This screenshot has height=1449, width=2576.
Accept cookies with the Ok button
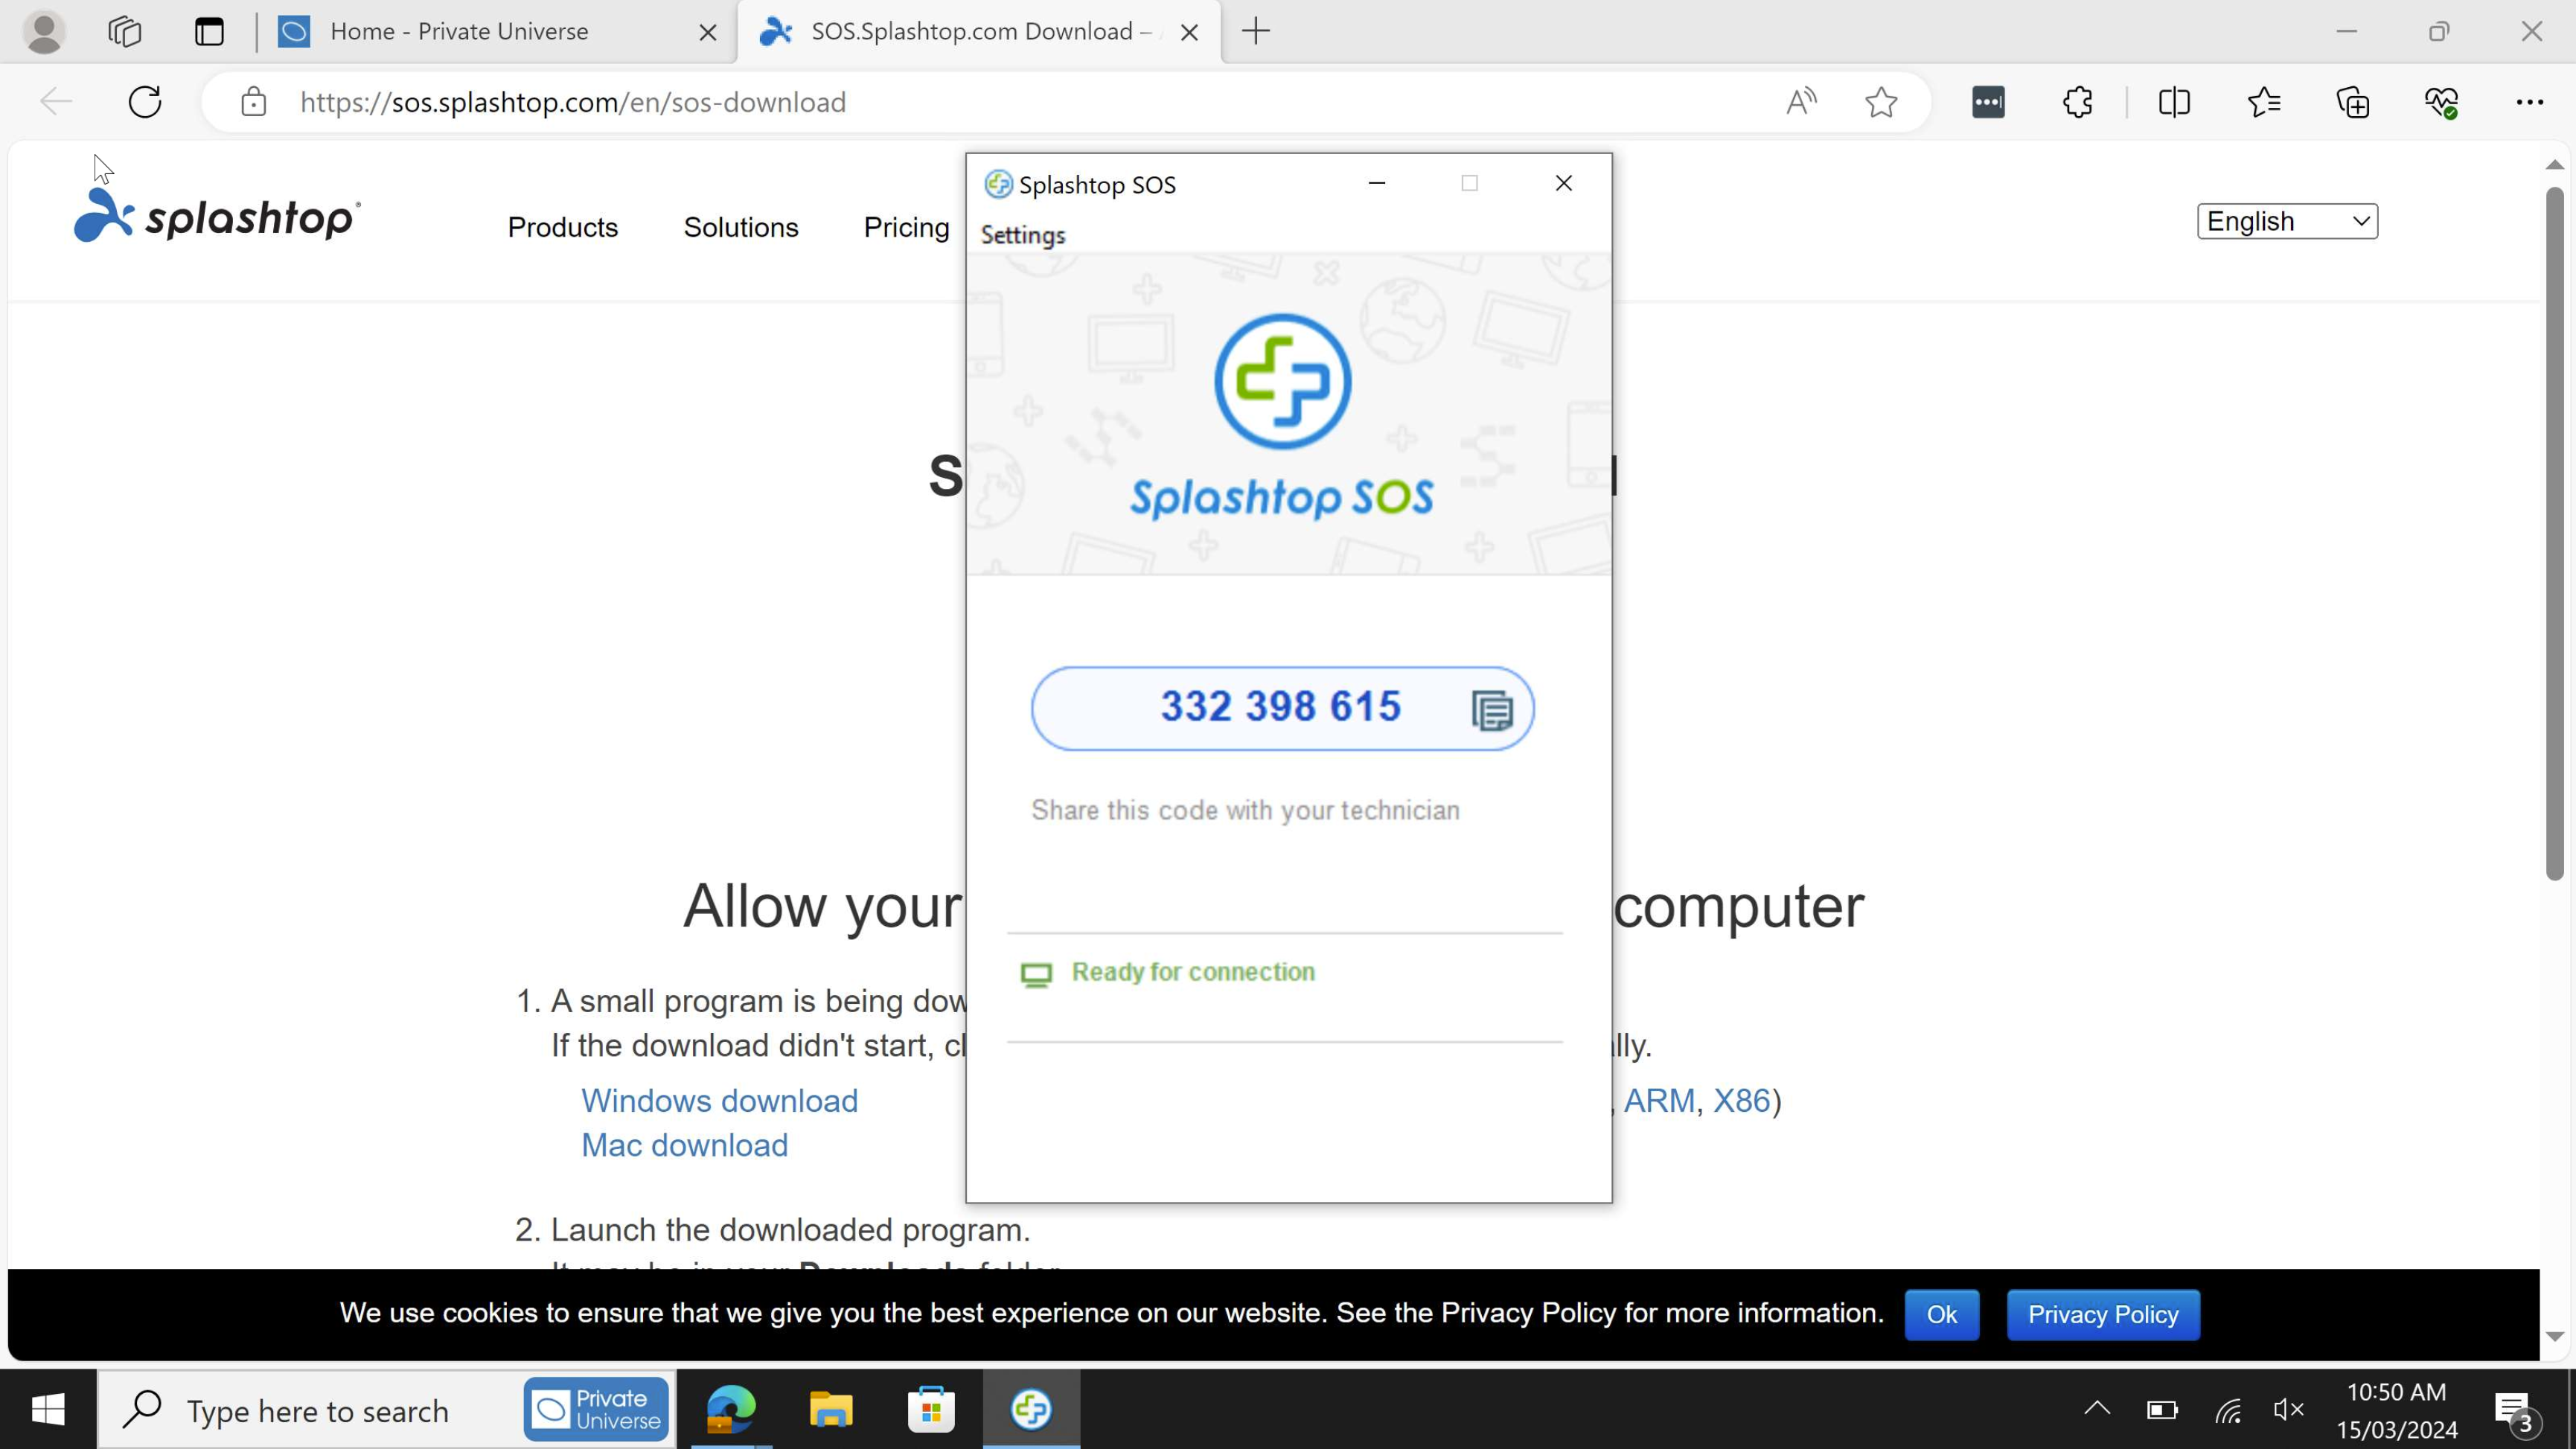[x=1941, y=1314]
